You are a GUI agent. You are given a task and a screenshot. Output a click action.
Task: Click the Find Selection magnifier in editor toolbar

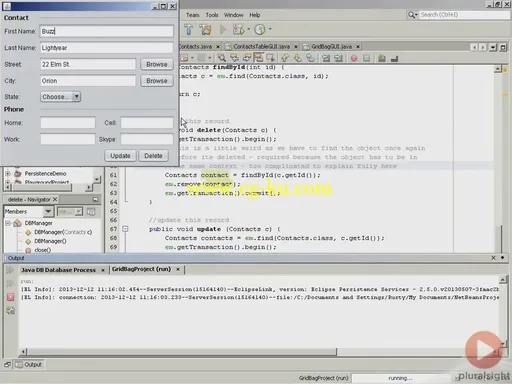(222, 58)
